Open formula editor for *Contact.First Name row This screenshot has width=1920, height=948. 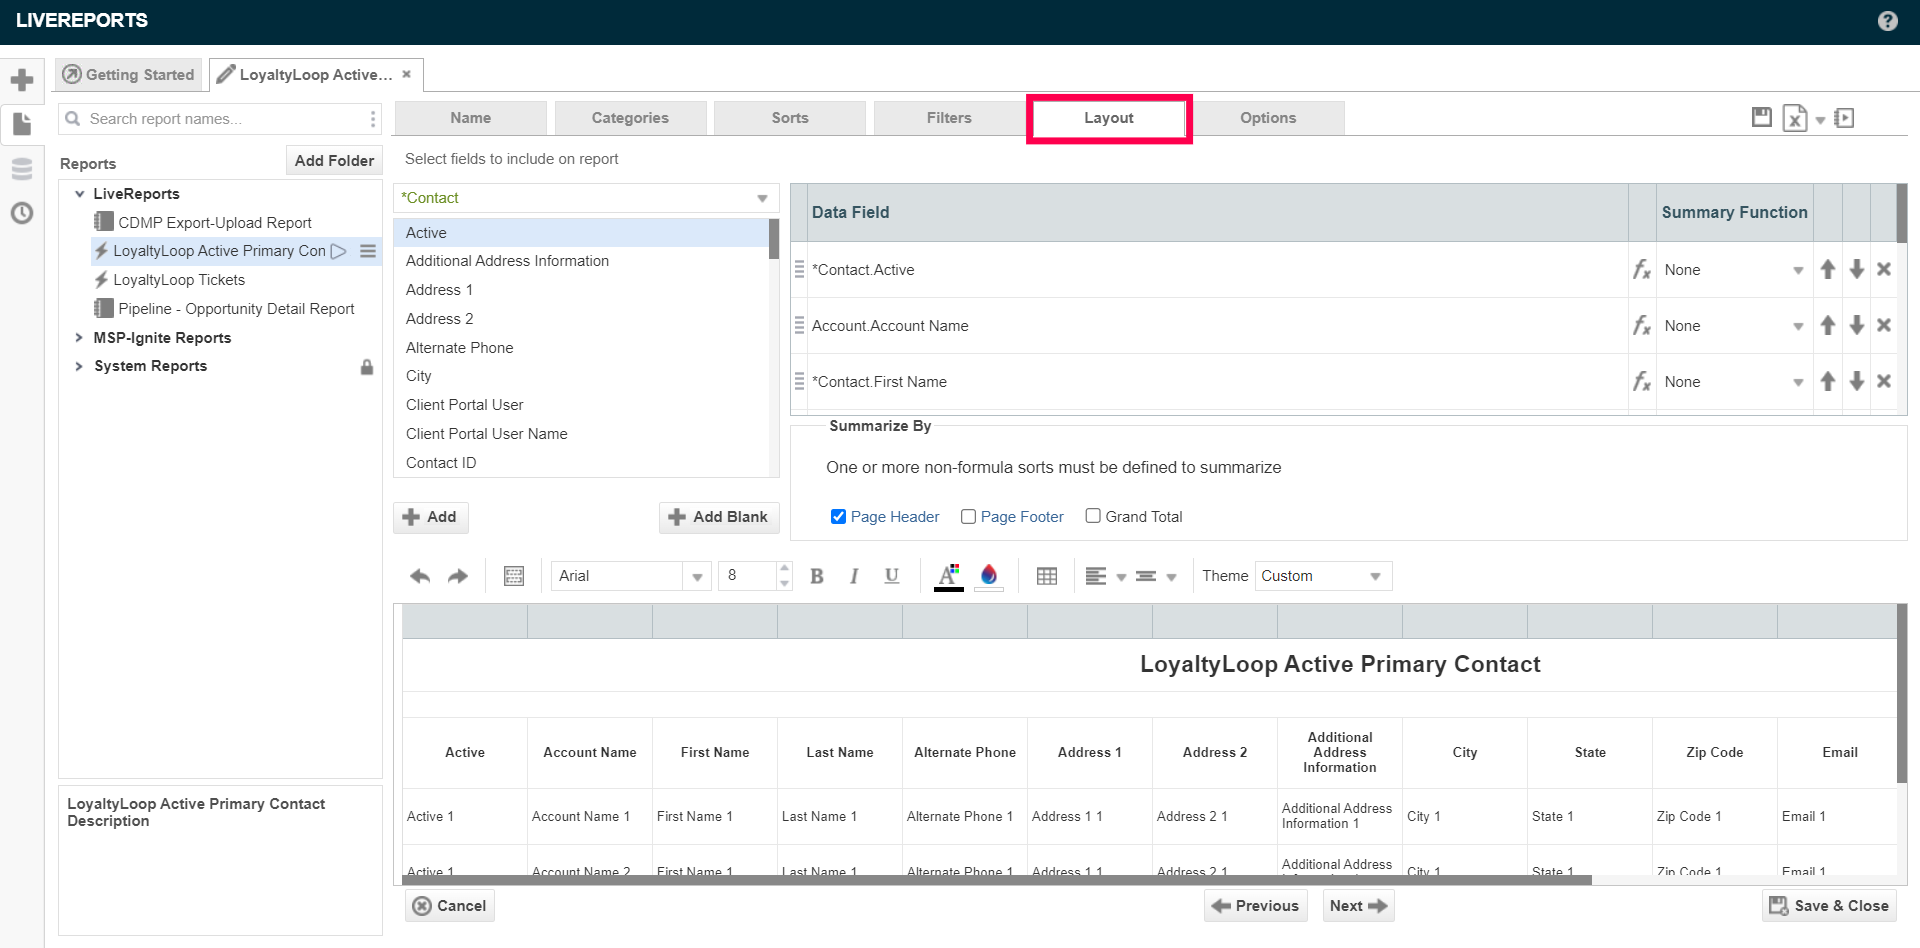click(x=1641, y=382)
